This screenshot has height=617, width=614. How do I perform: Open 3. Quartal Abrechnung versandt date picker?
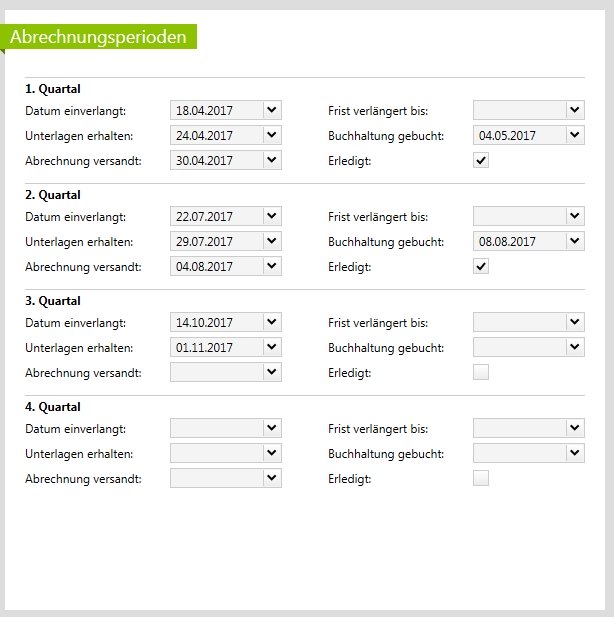273,372
